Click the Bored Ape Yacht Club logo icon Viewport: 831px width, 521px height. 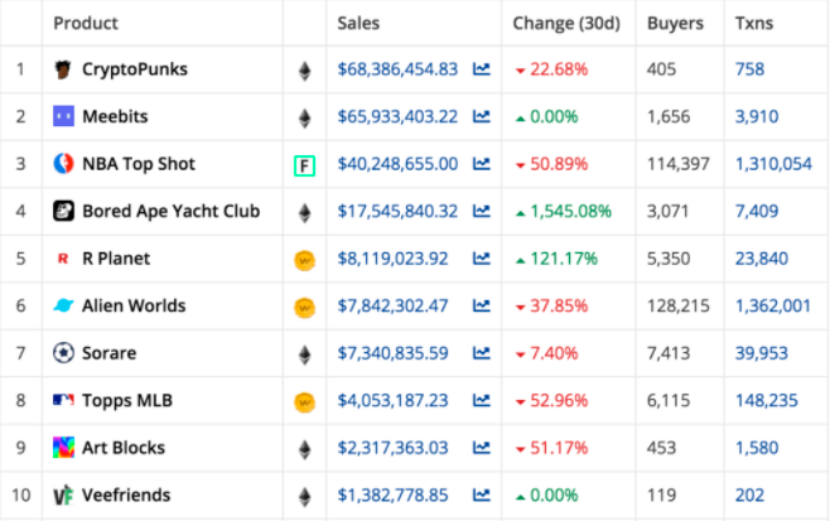(x=63, y=211)
